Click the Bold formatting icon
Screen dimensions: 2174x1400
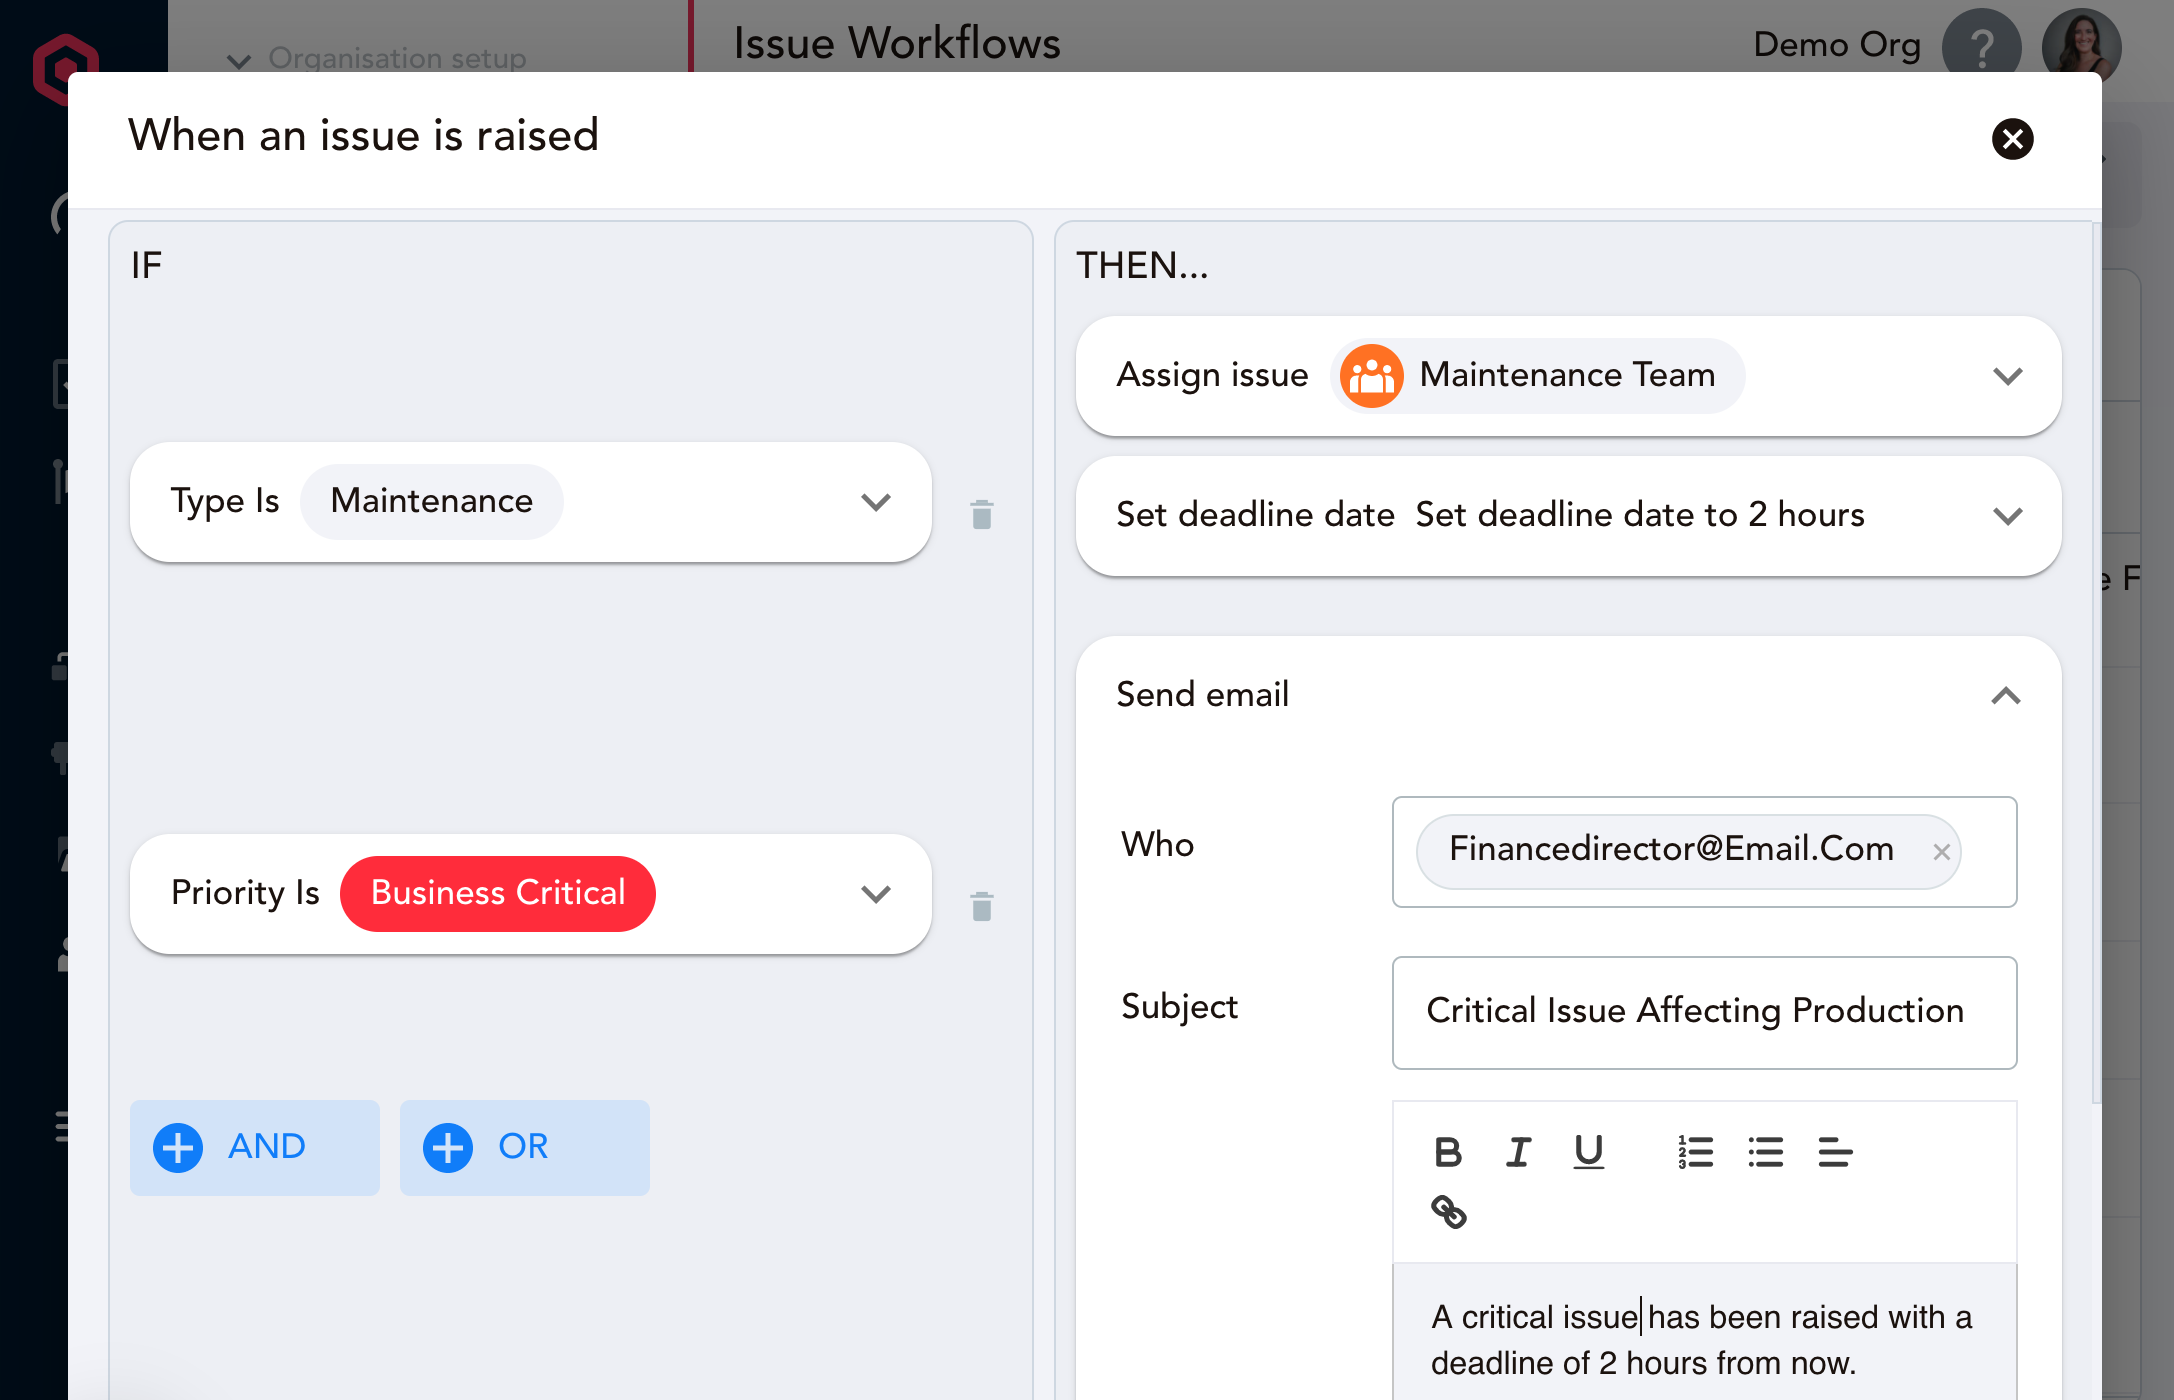pos(1447,1152)
